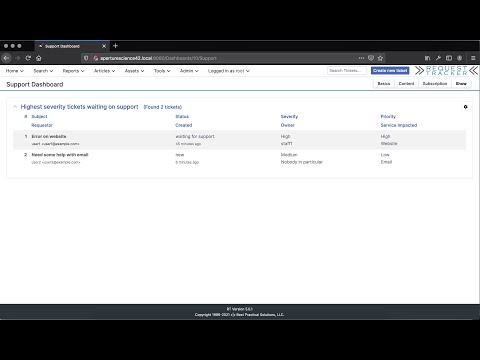This screenshot has width=480, height=360.
Task: Click the Pocket save icon
Action: 371,58
